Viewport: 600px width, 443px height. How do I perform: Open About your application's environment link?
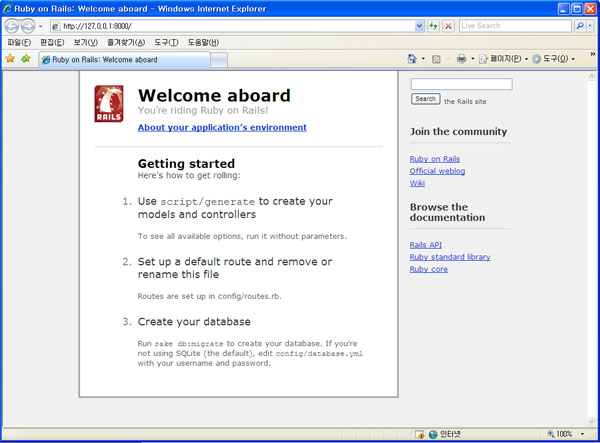[x=222, y=127]
